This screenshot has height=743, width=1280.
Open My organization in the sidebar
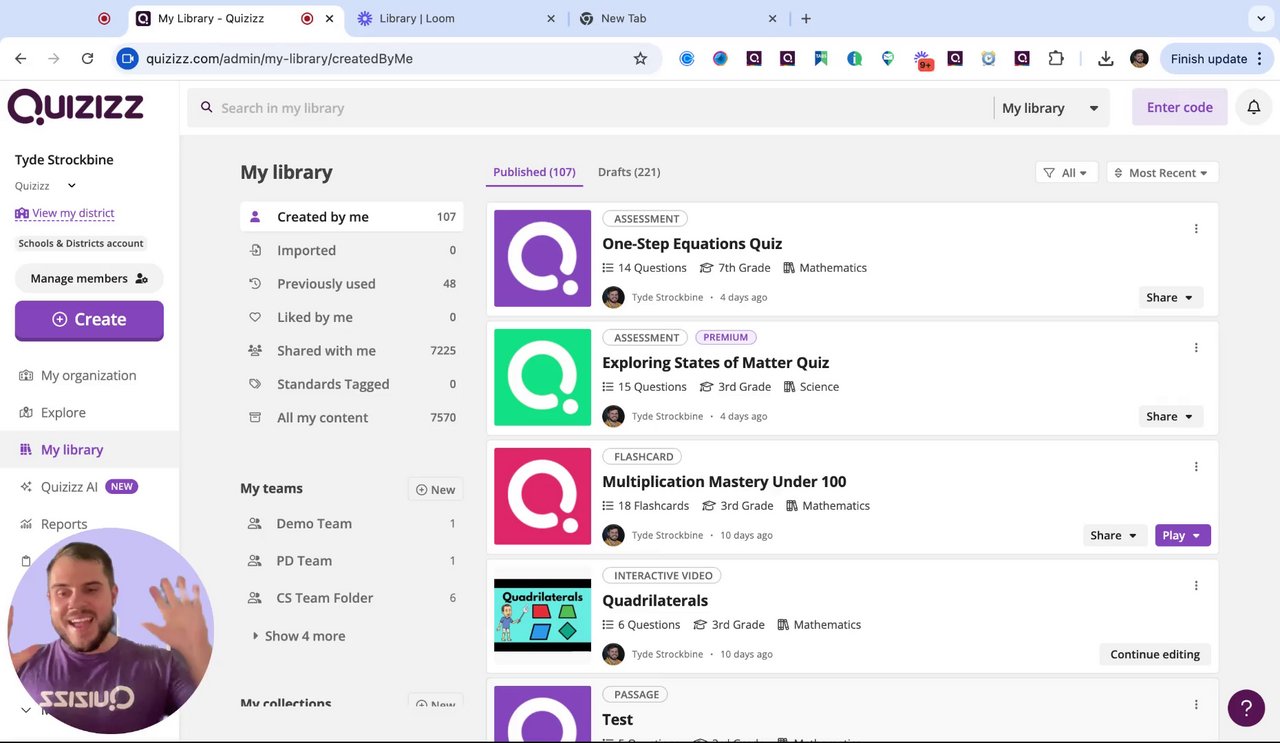tap(88, 376)
